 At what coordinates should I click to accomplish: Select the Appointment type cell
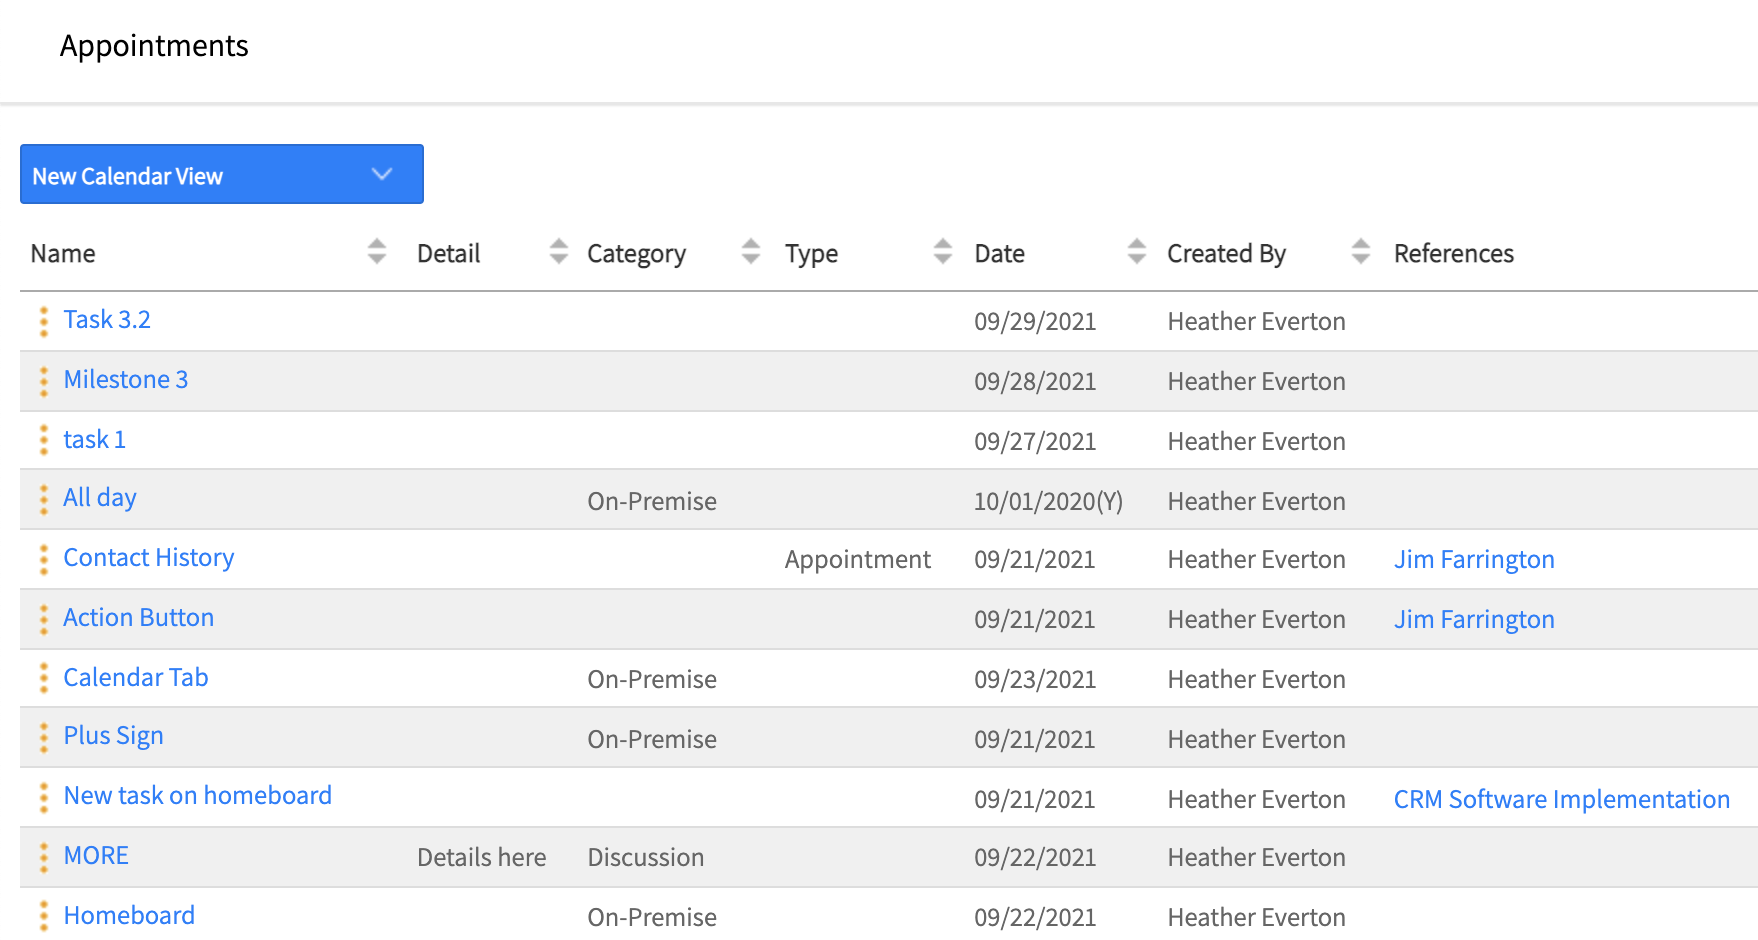tap(858, 560)
